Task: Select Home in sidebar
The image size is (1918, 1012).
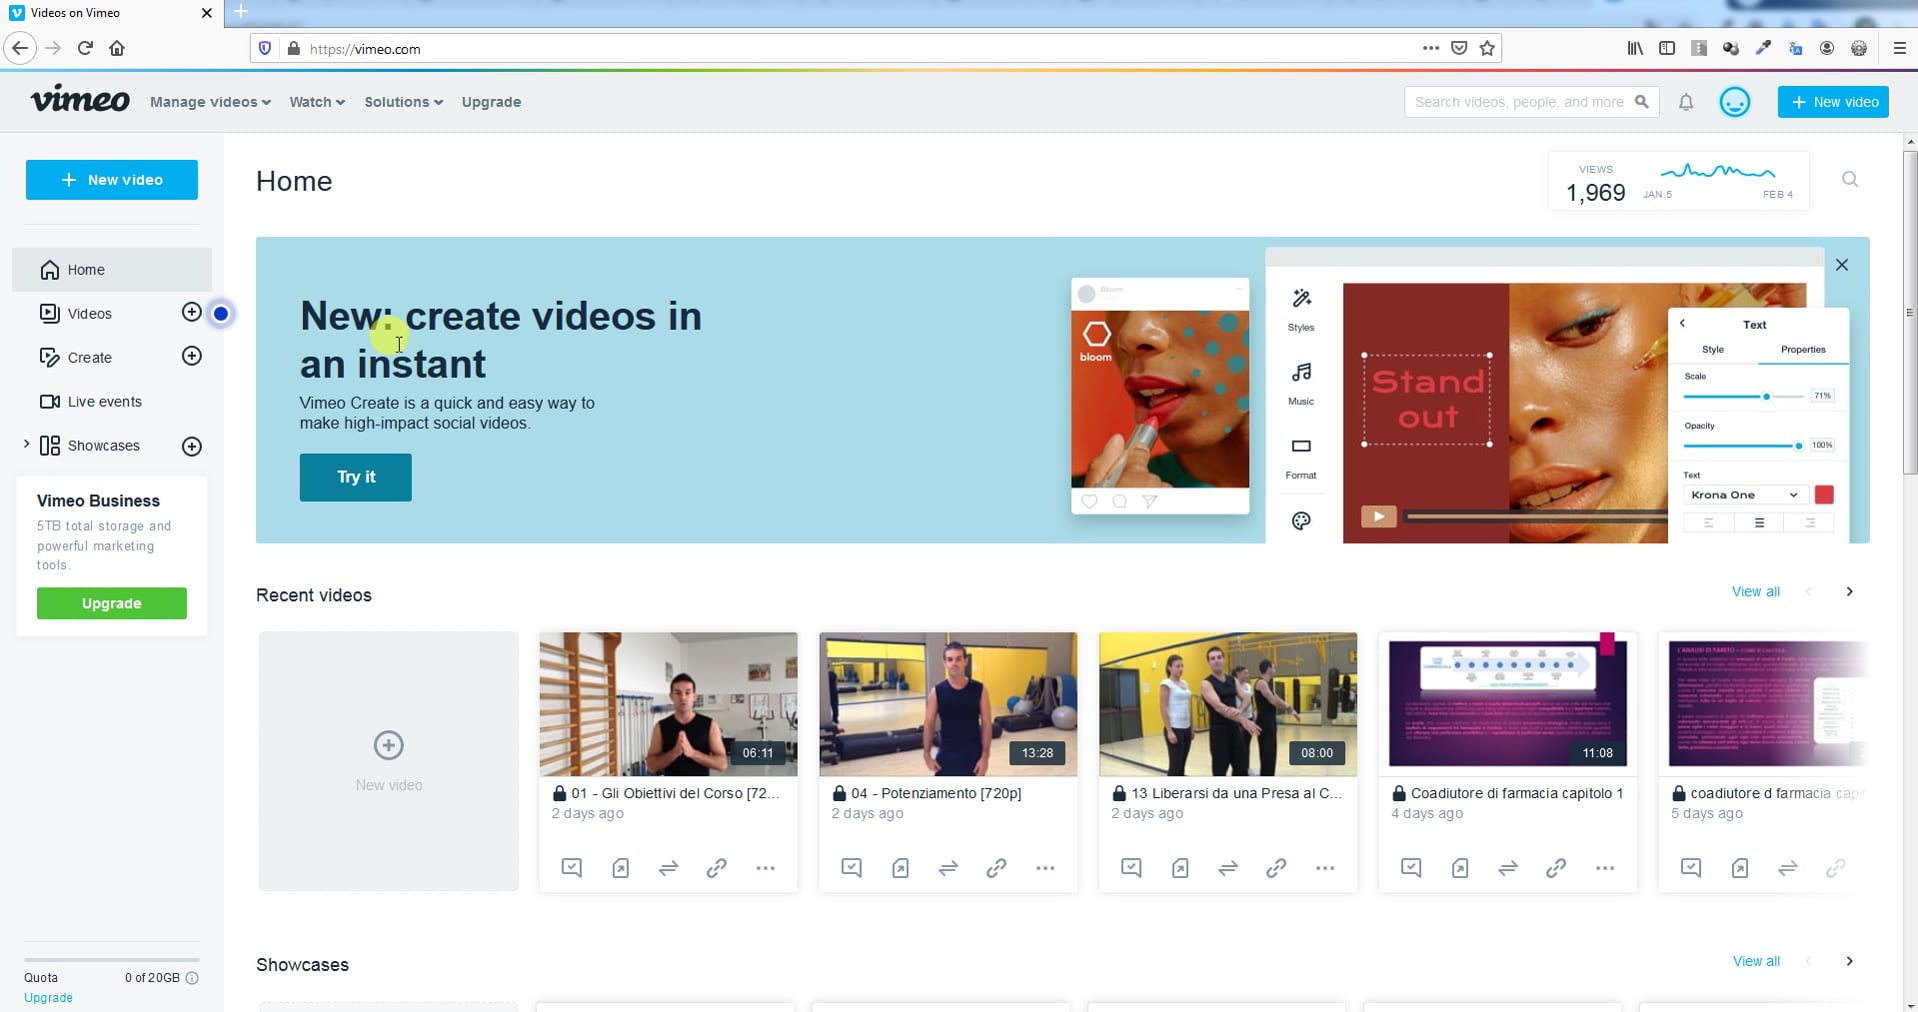Action: point(112,270)
